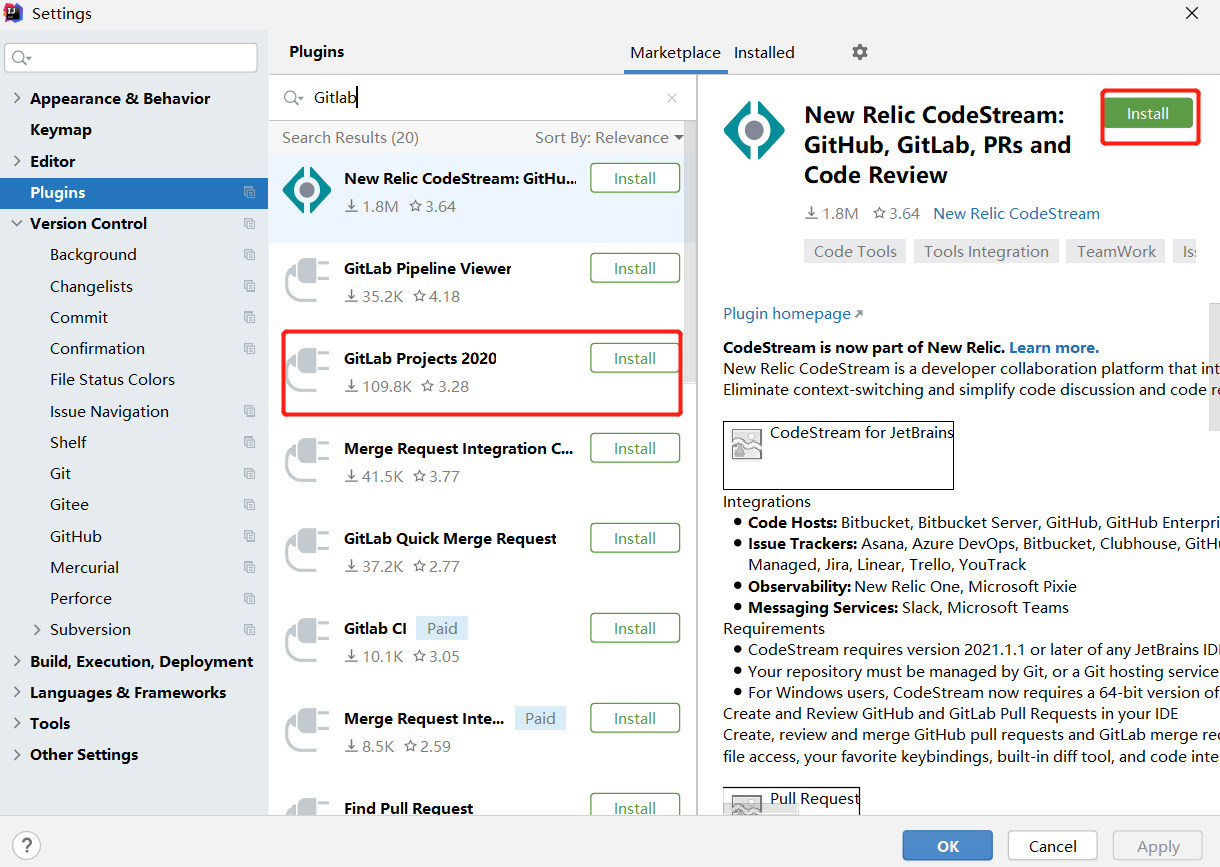Click large CodeStream logo in details
1220x867 pixels.
tap(754, 130)
